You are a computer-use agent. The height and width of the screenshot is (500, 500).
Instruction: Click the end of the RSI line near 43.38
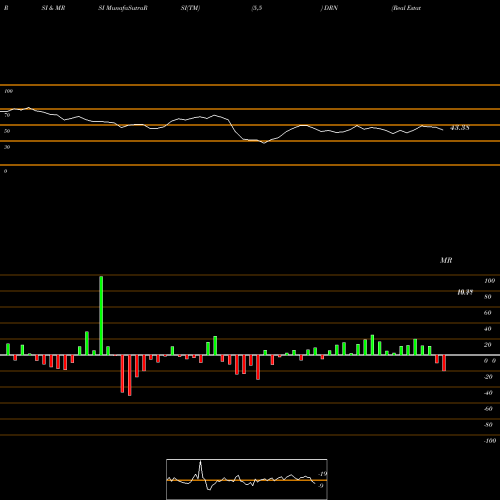coord(443,130)
